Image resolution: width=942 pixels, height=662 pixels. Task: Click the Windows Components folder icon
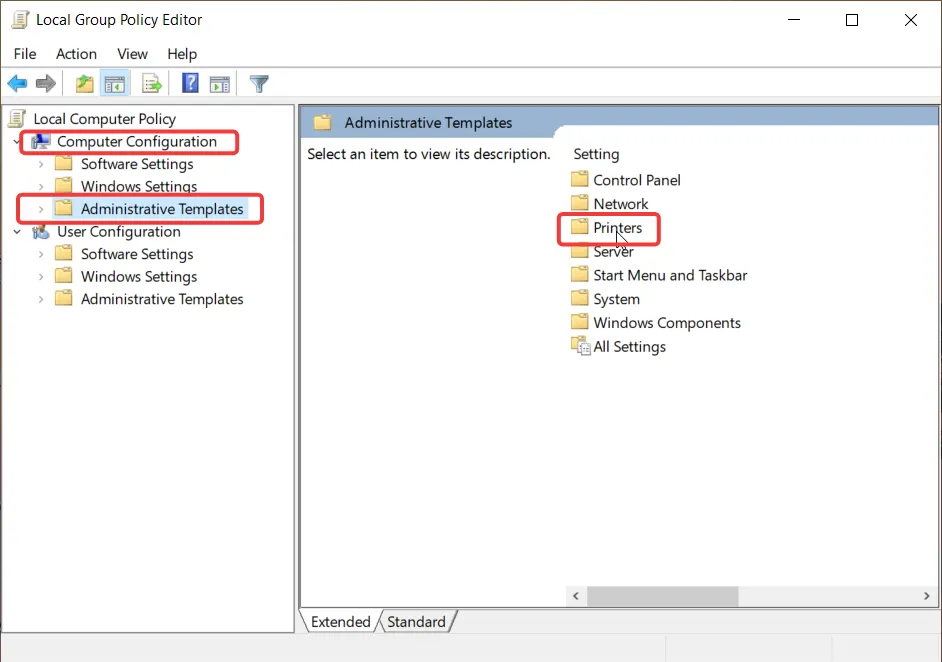click(x=579, y=322)
